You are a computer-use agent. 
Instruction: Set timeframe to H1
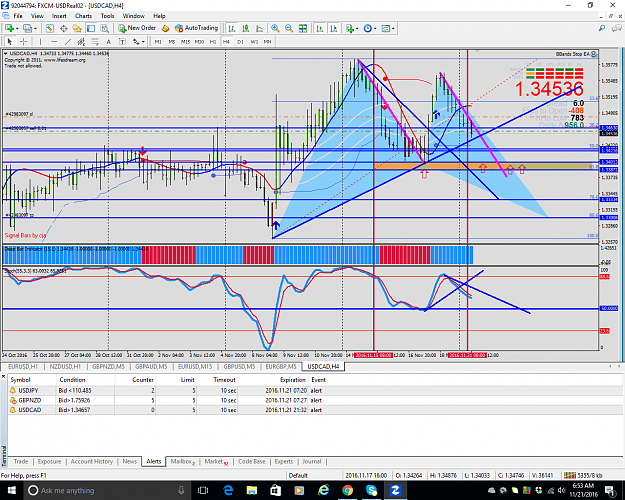coord(213,41)
